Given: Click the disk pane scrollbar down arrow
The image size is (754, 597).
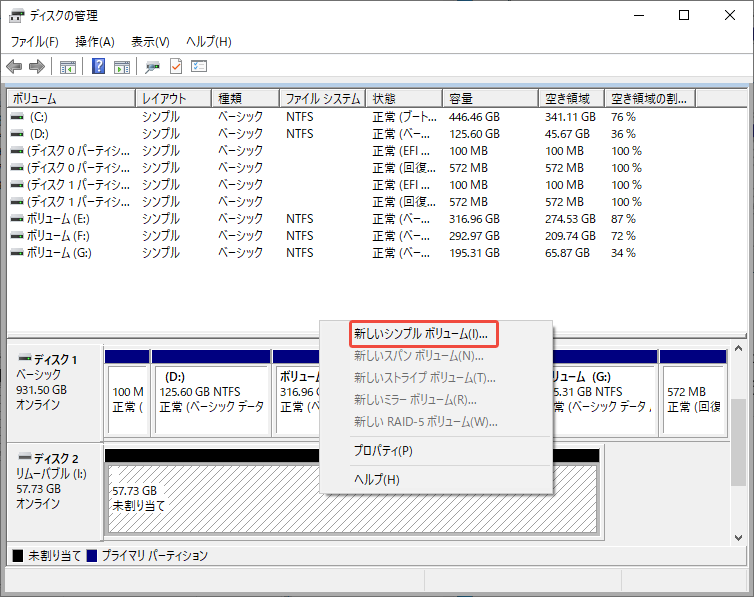Looking at the screenshot, I should point(739,538).
